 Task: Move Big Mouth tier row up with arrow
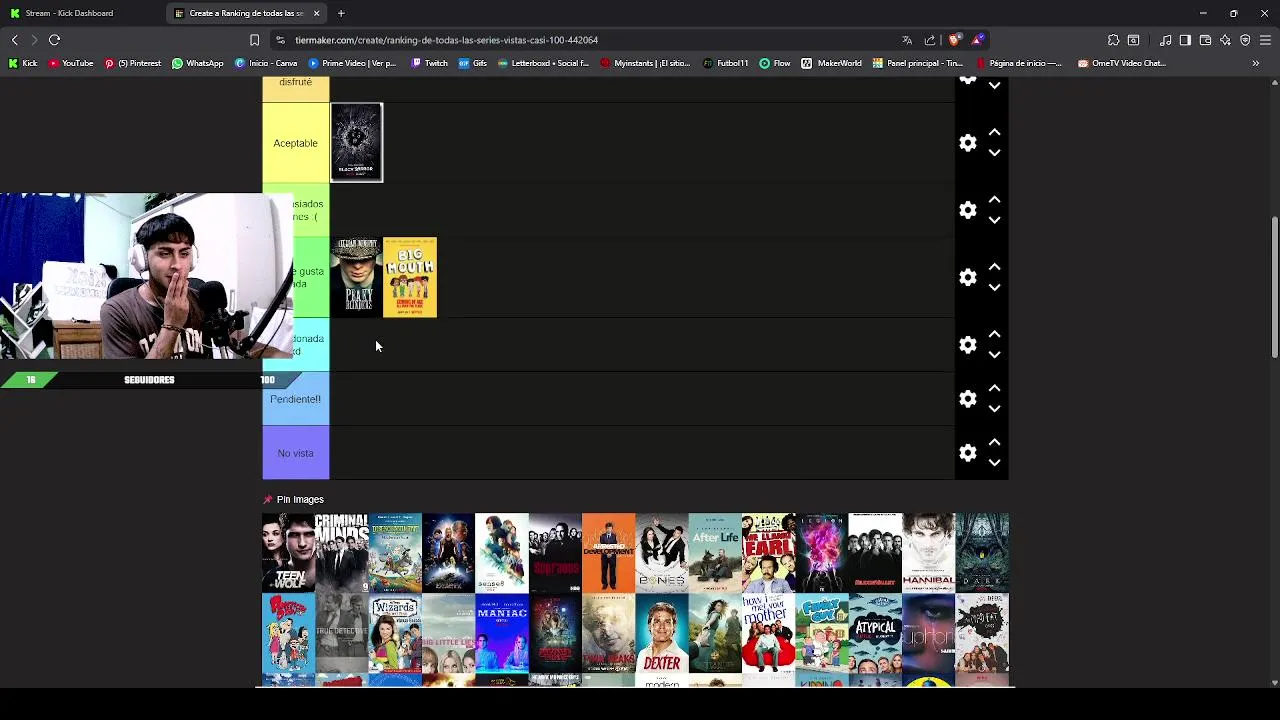[994, 267]
